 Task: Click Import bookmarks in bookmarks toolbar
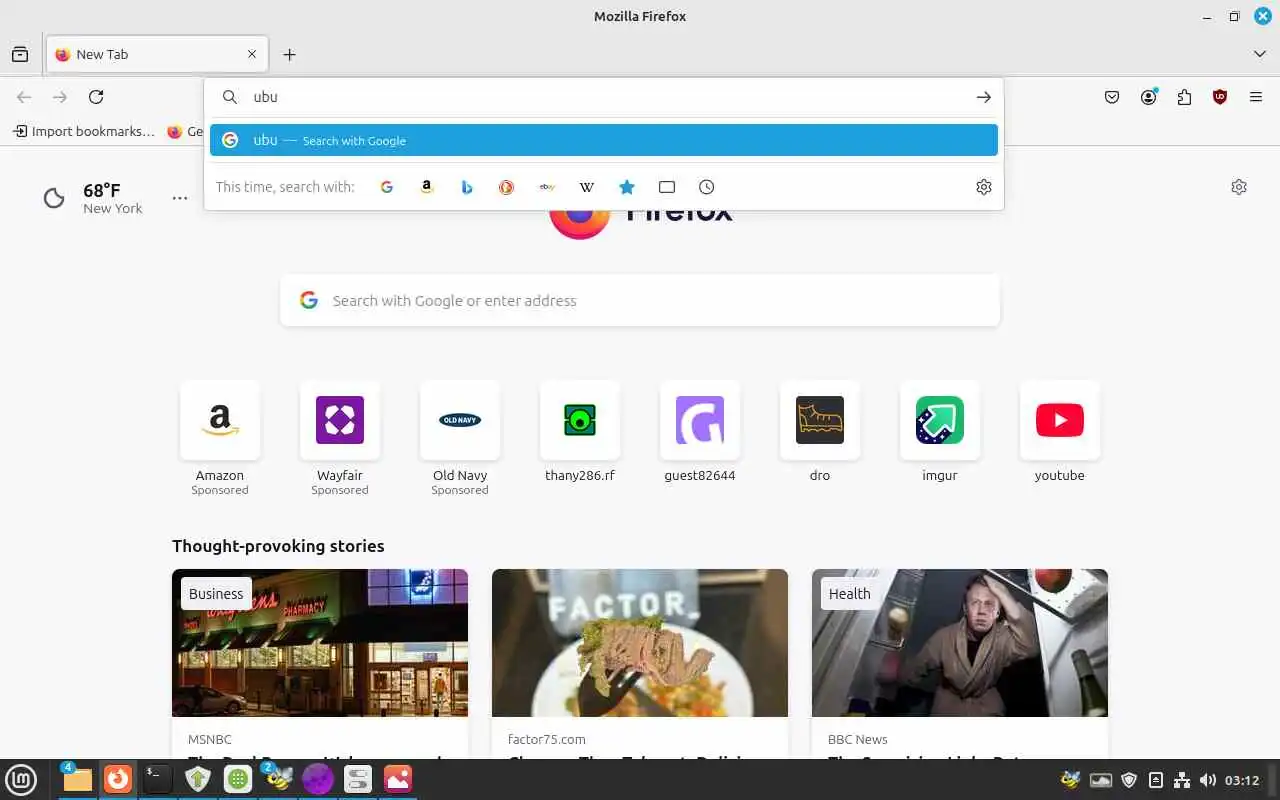click(84, 131)
